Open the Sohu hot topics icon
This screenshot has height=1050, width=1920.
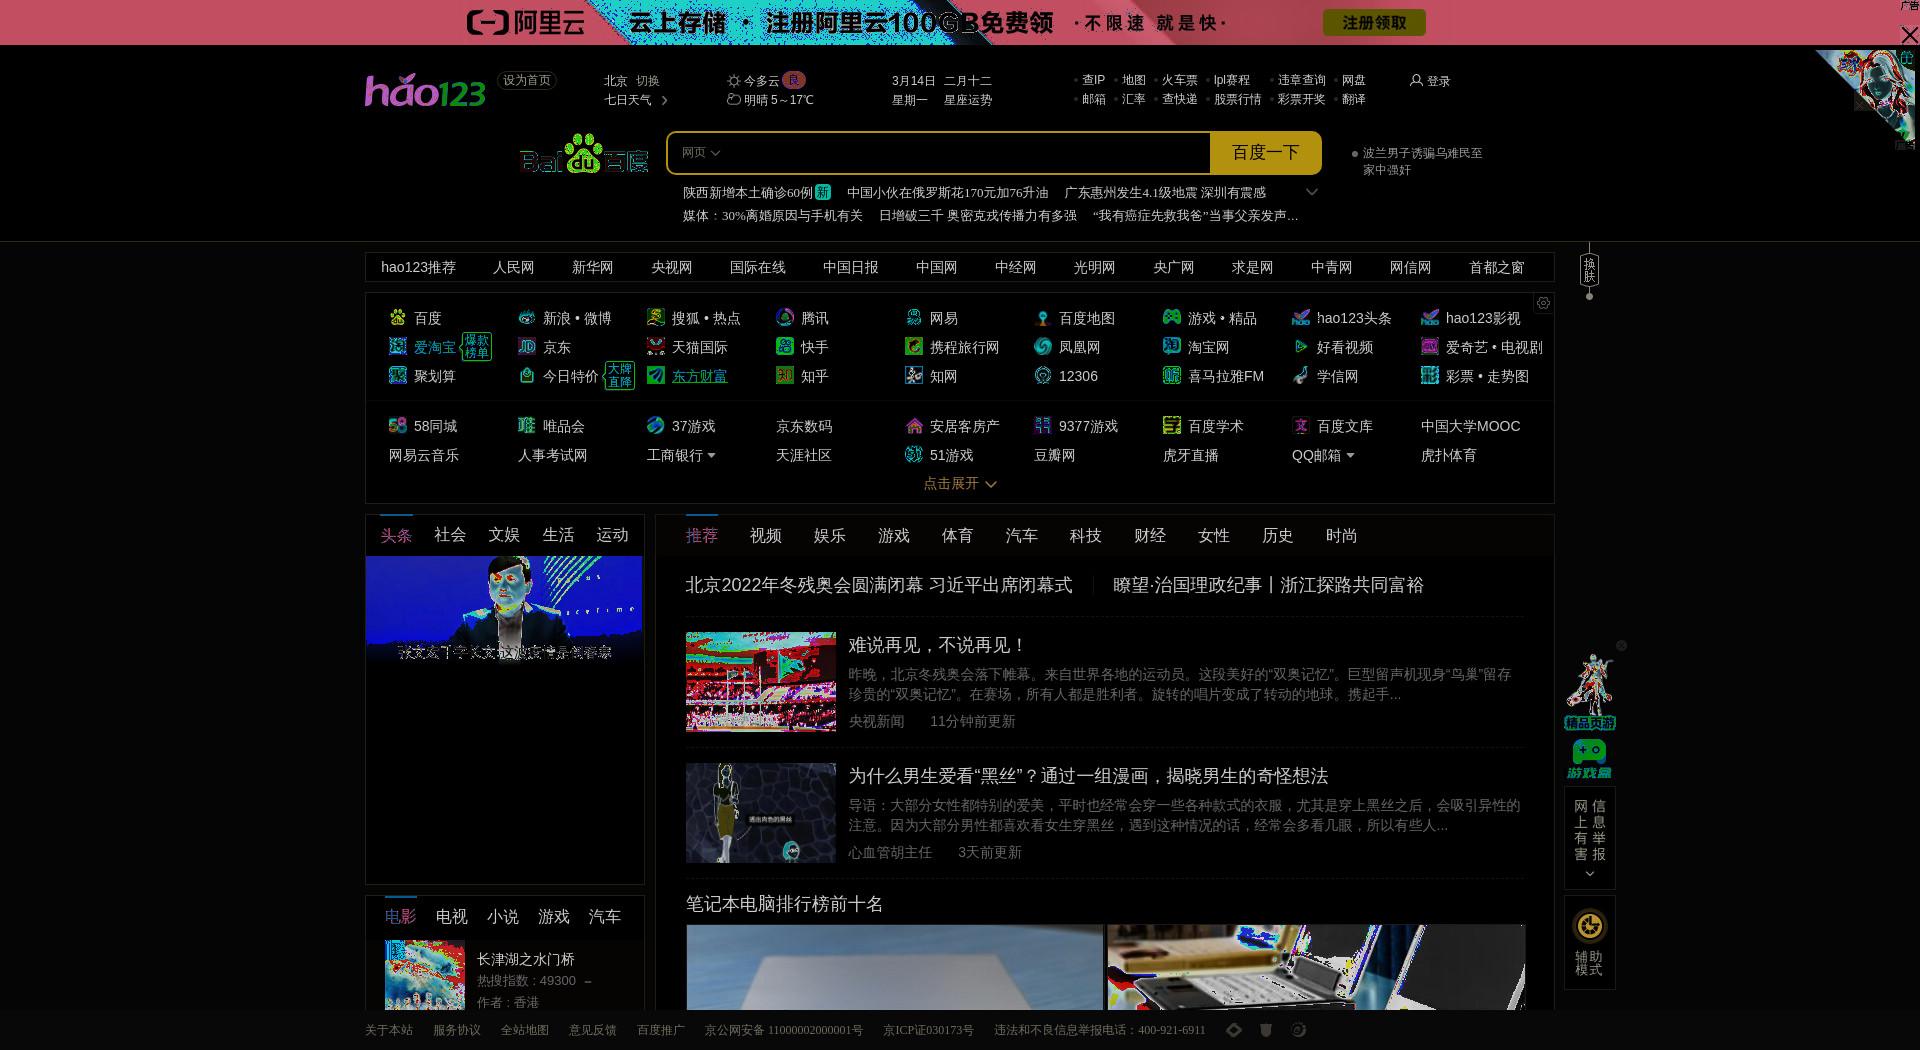point(656,318)
